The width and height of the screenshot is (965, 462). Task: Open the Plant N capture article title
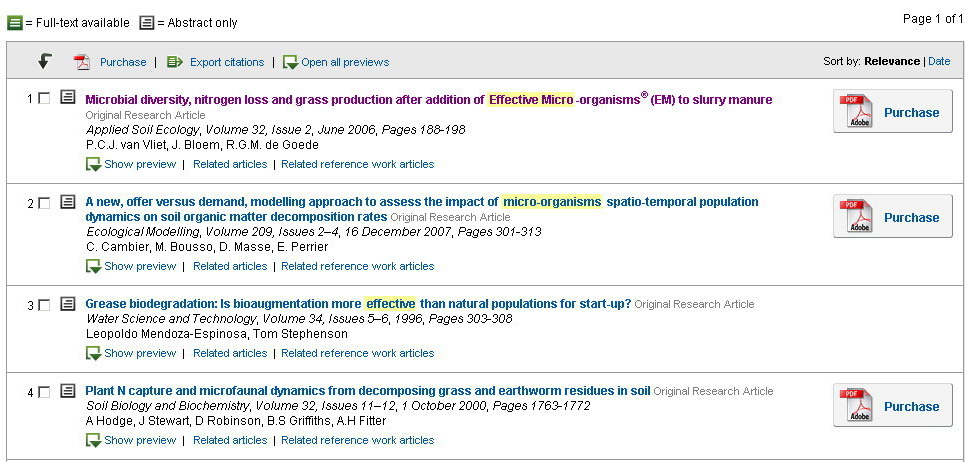point(367,391)
